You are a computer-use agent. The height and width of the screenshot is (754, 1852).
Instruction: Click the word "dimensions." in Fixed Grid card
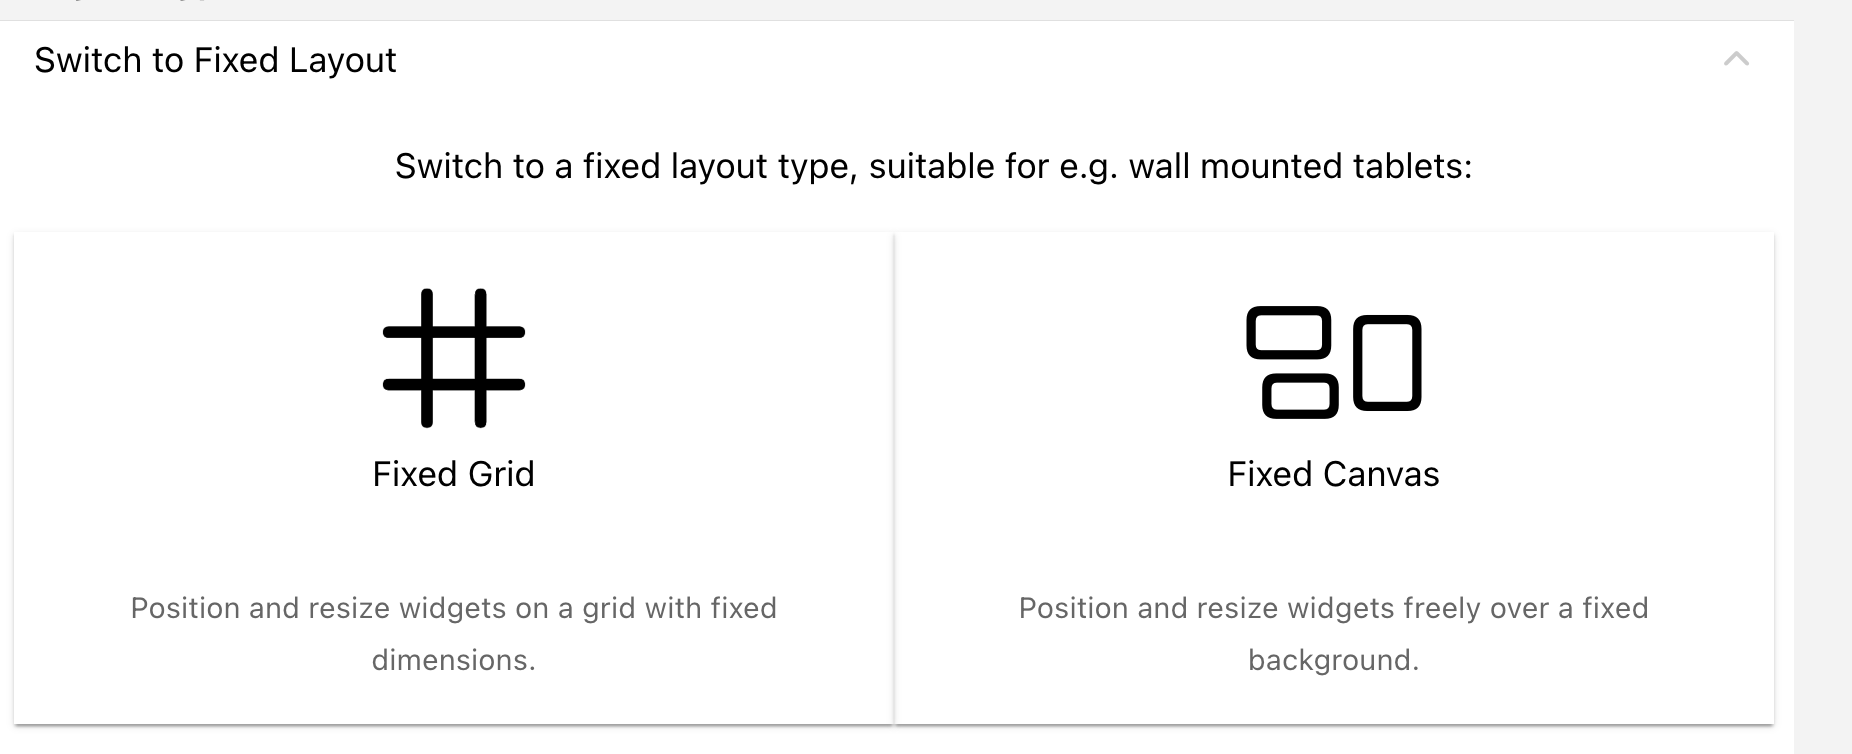tap(453, 660)
